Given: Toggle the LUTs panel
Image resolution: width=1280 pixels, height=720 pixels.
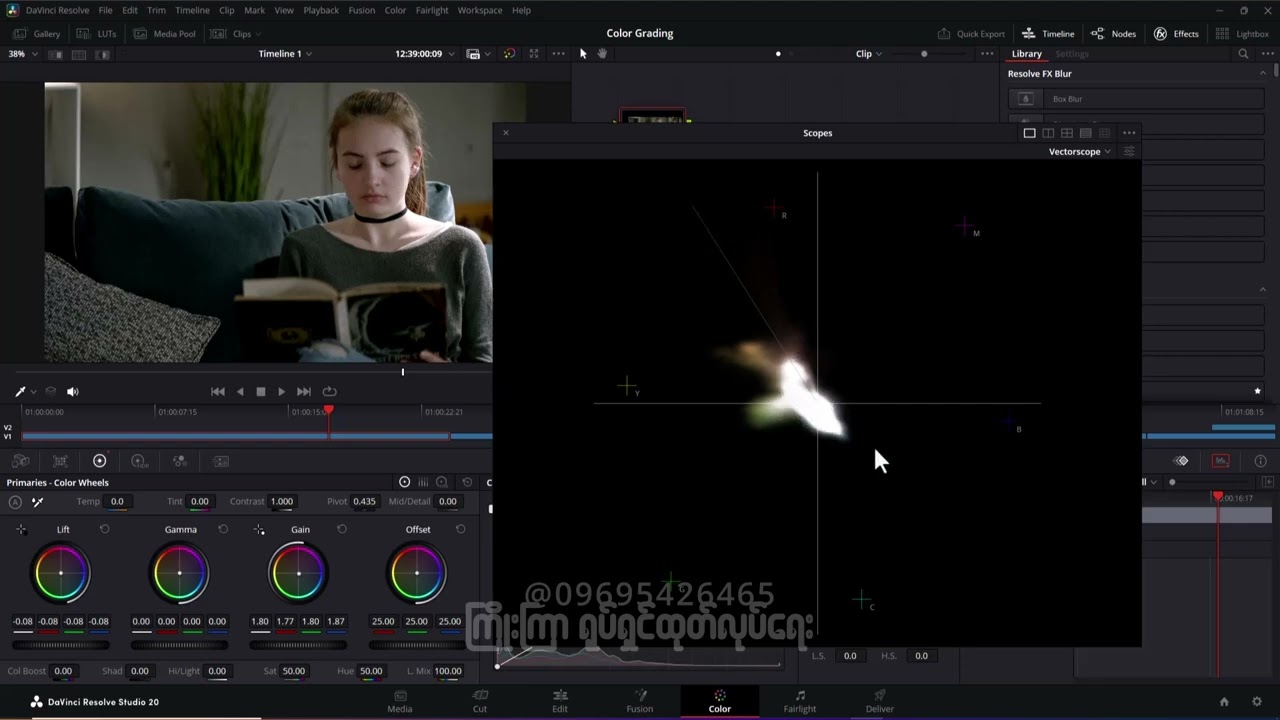Looking at the screenshot, I should point(97,33).
